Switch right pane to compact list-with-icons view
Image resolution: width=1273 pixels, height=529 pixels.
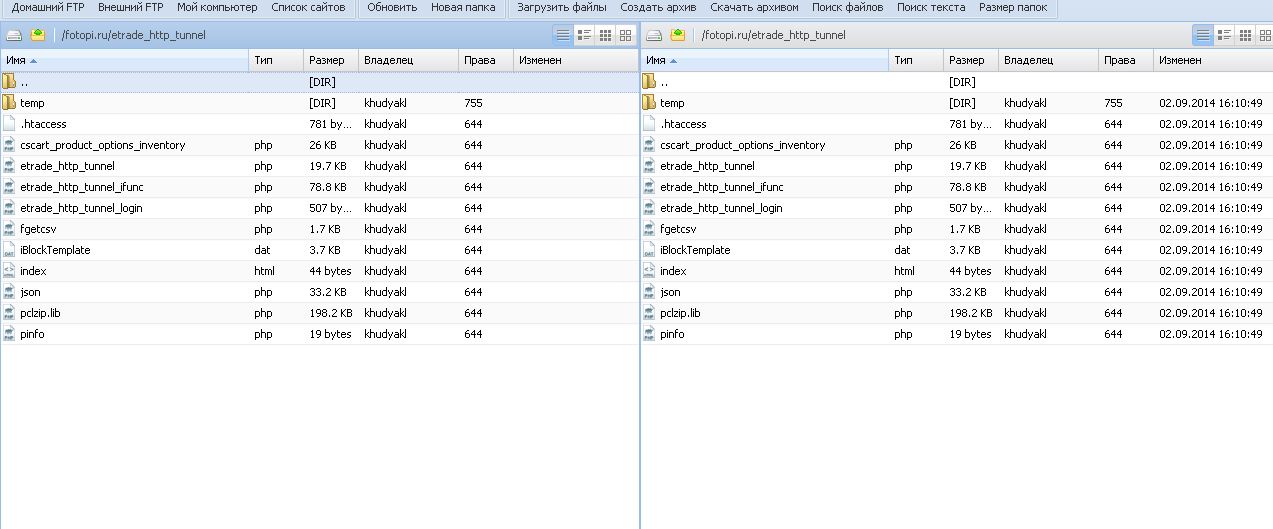1224,35
